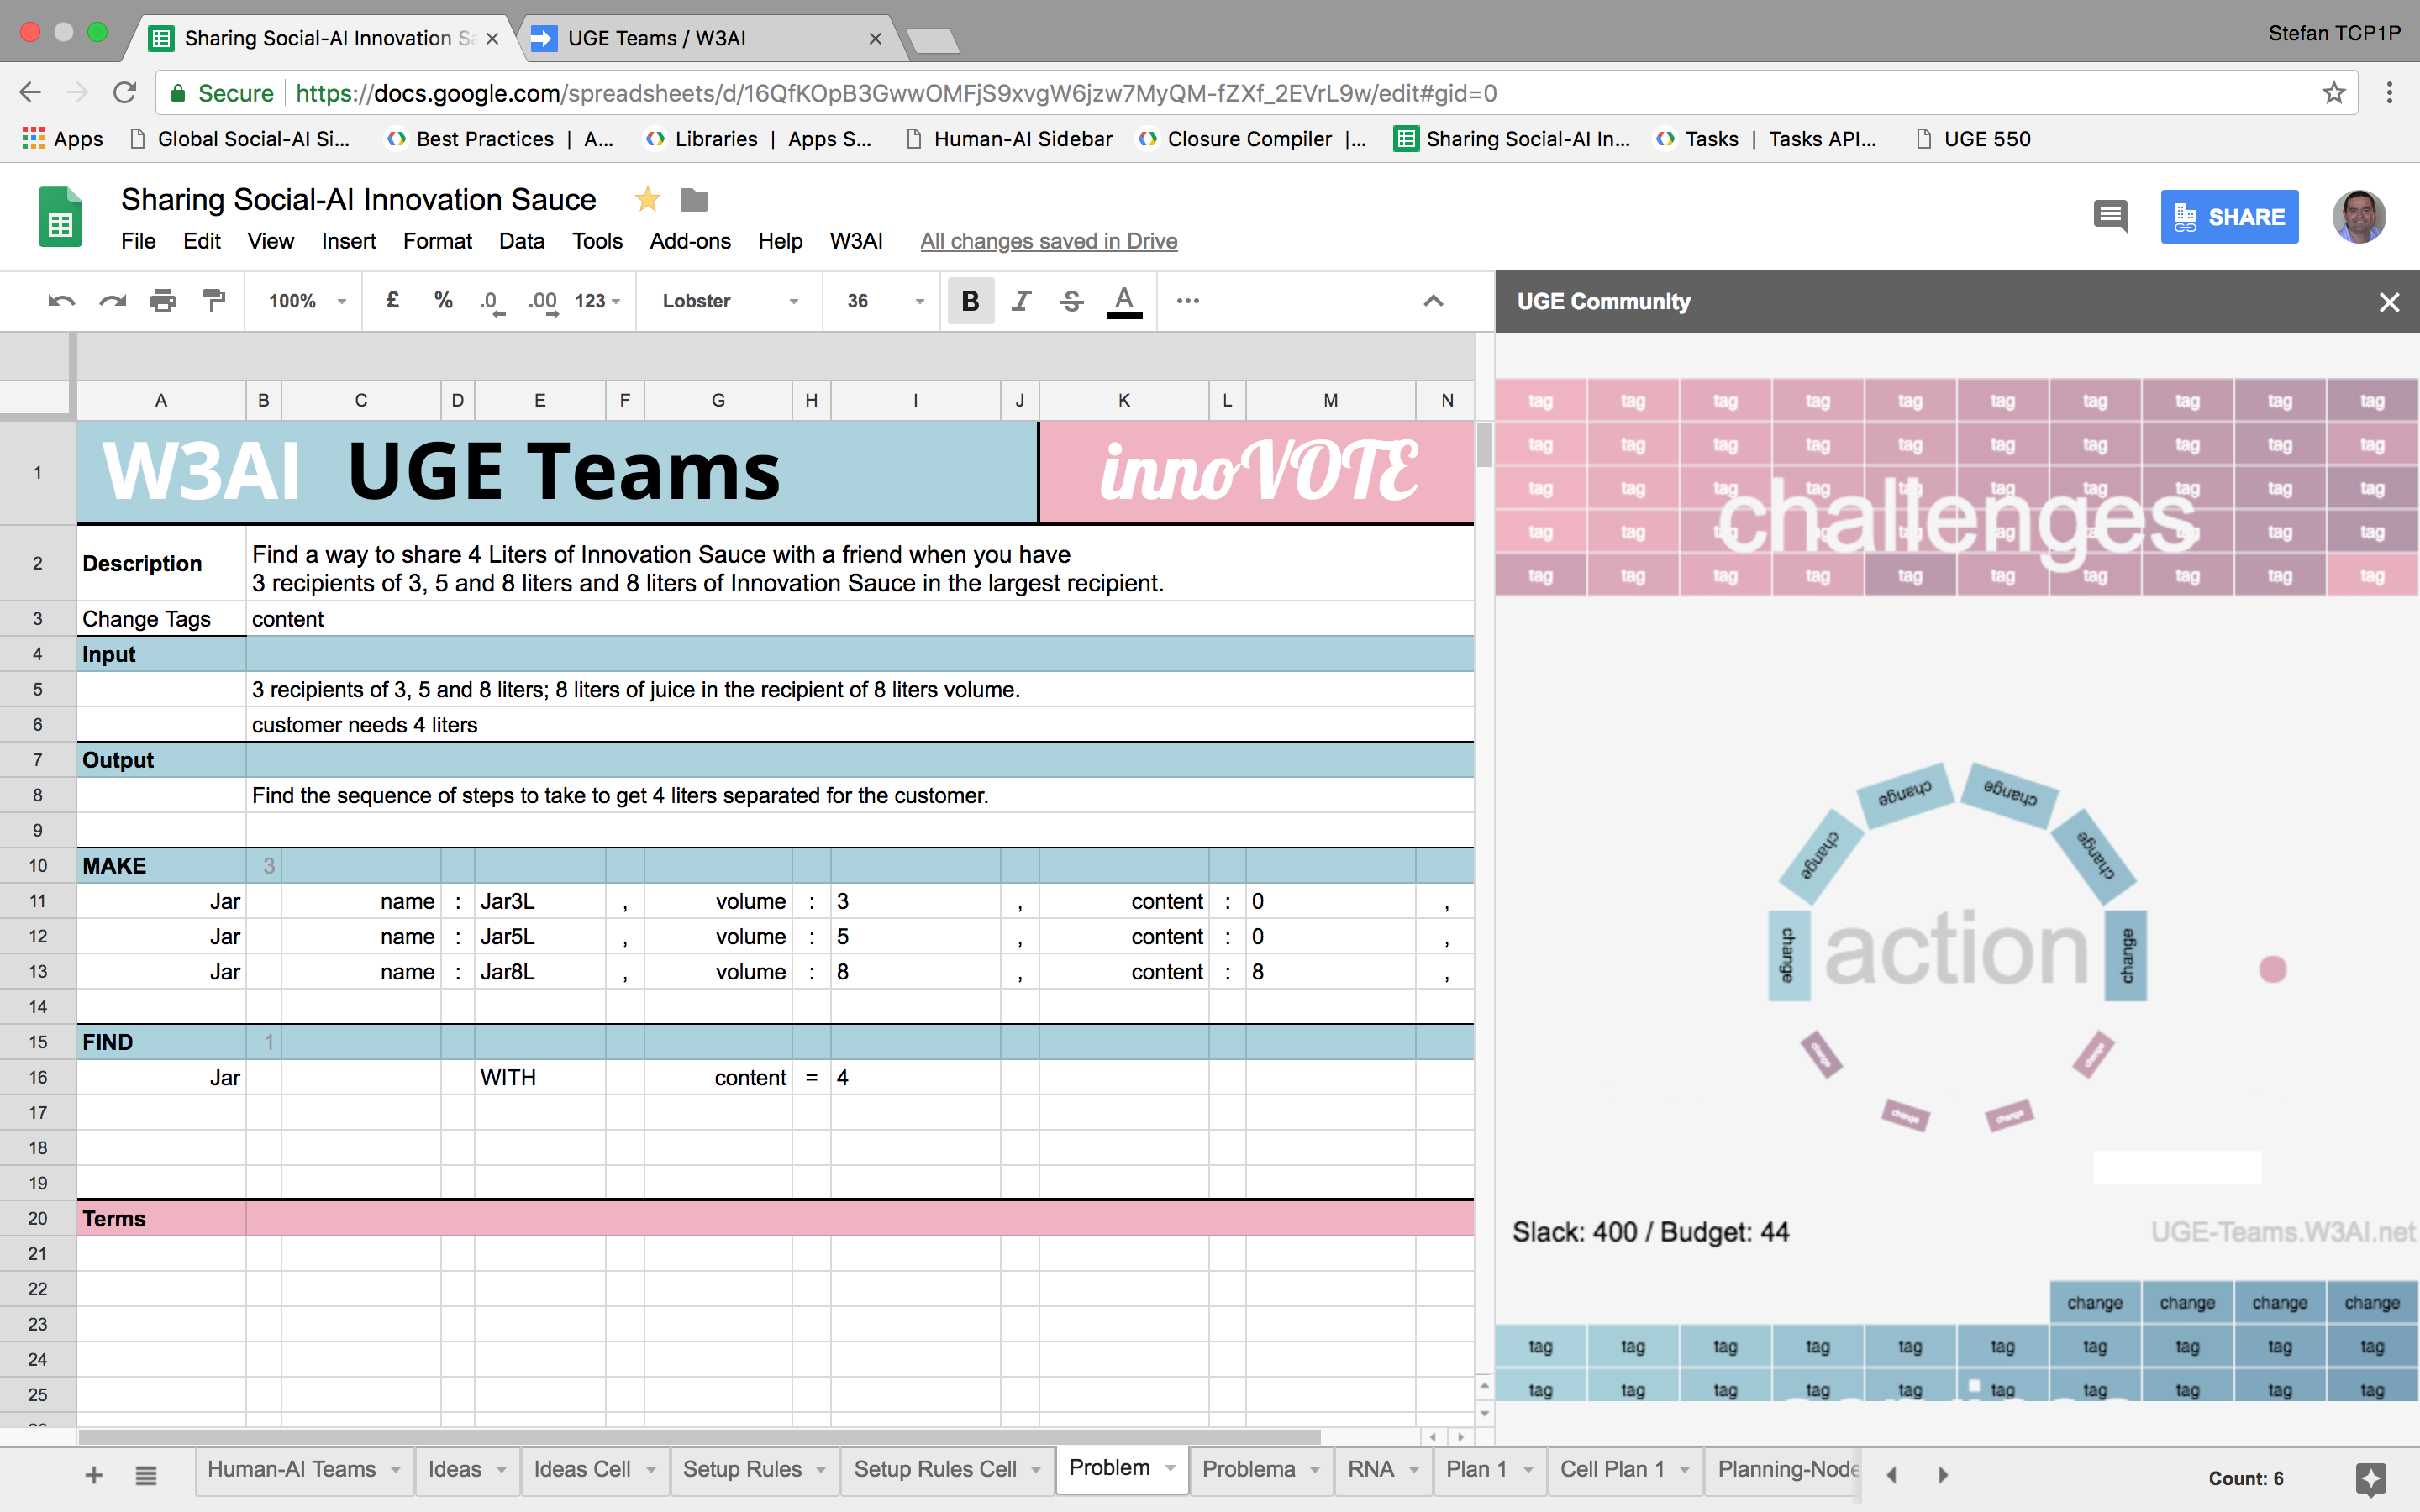Screen dimensions: 2420x1512
Task: Toggle bold formatting
Action: click(969, 301)
